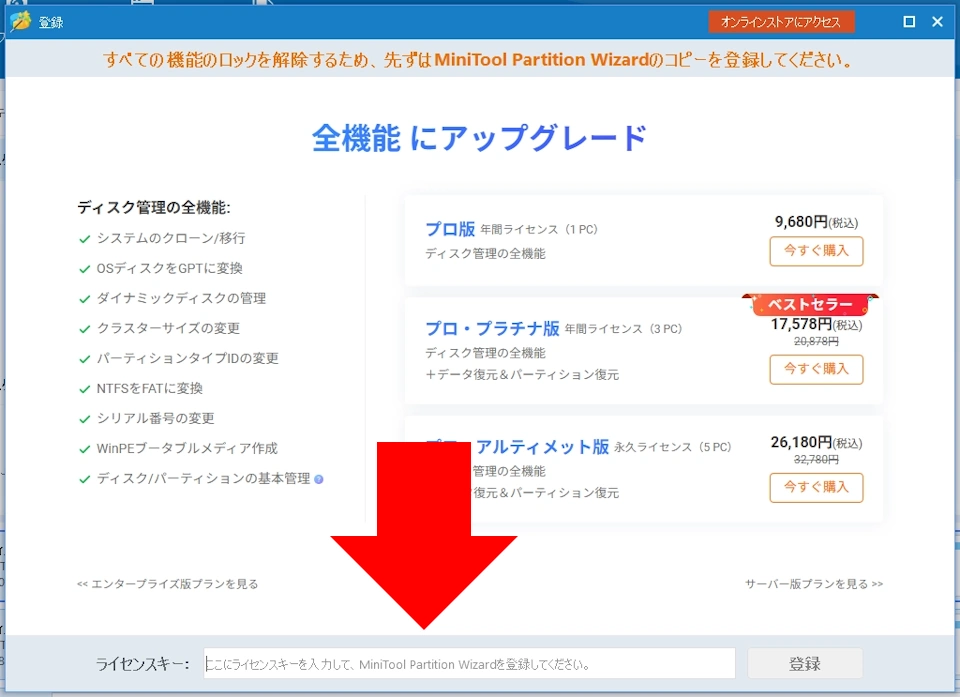The image size is (960, 697).
Task: Click 年間ライセンス（1 PC） label
Action: coord(539,230)
